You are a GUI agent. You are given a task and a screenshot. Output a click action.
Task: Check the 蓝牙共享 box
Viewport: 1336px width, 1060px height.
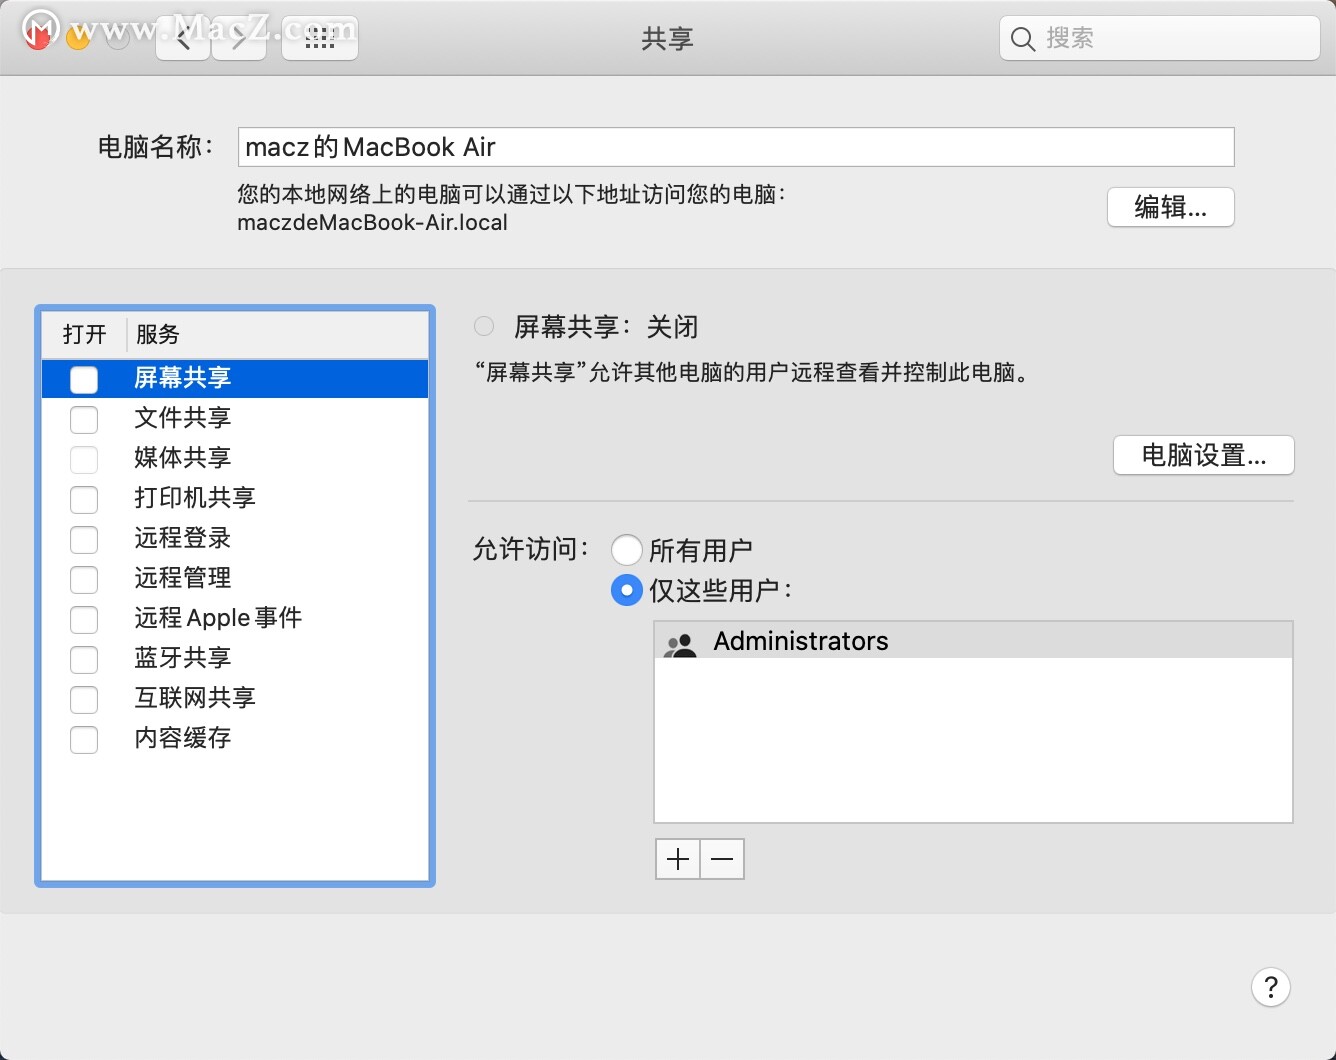(x=84, y=659)
